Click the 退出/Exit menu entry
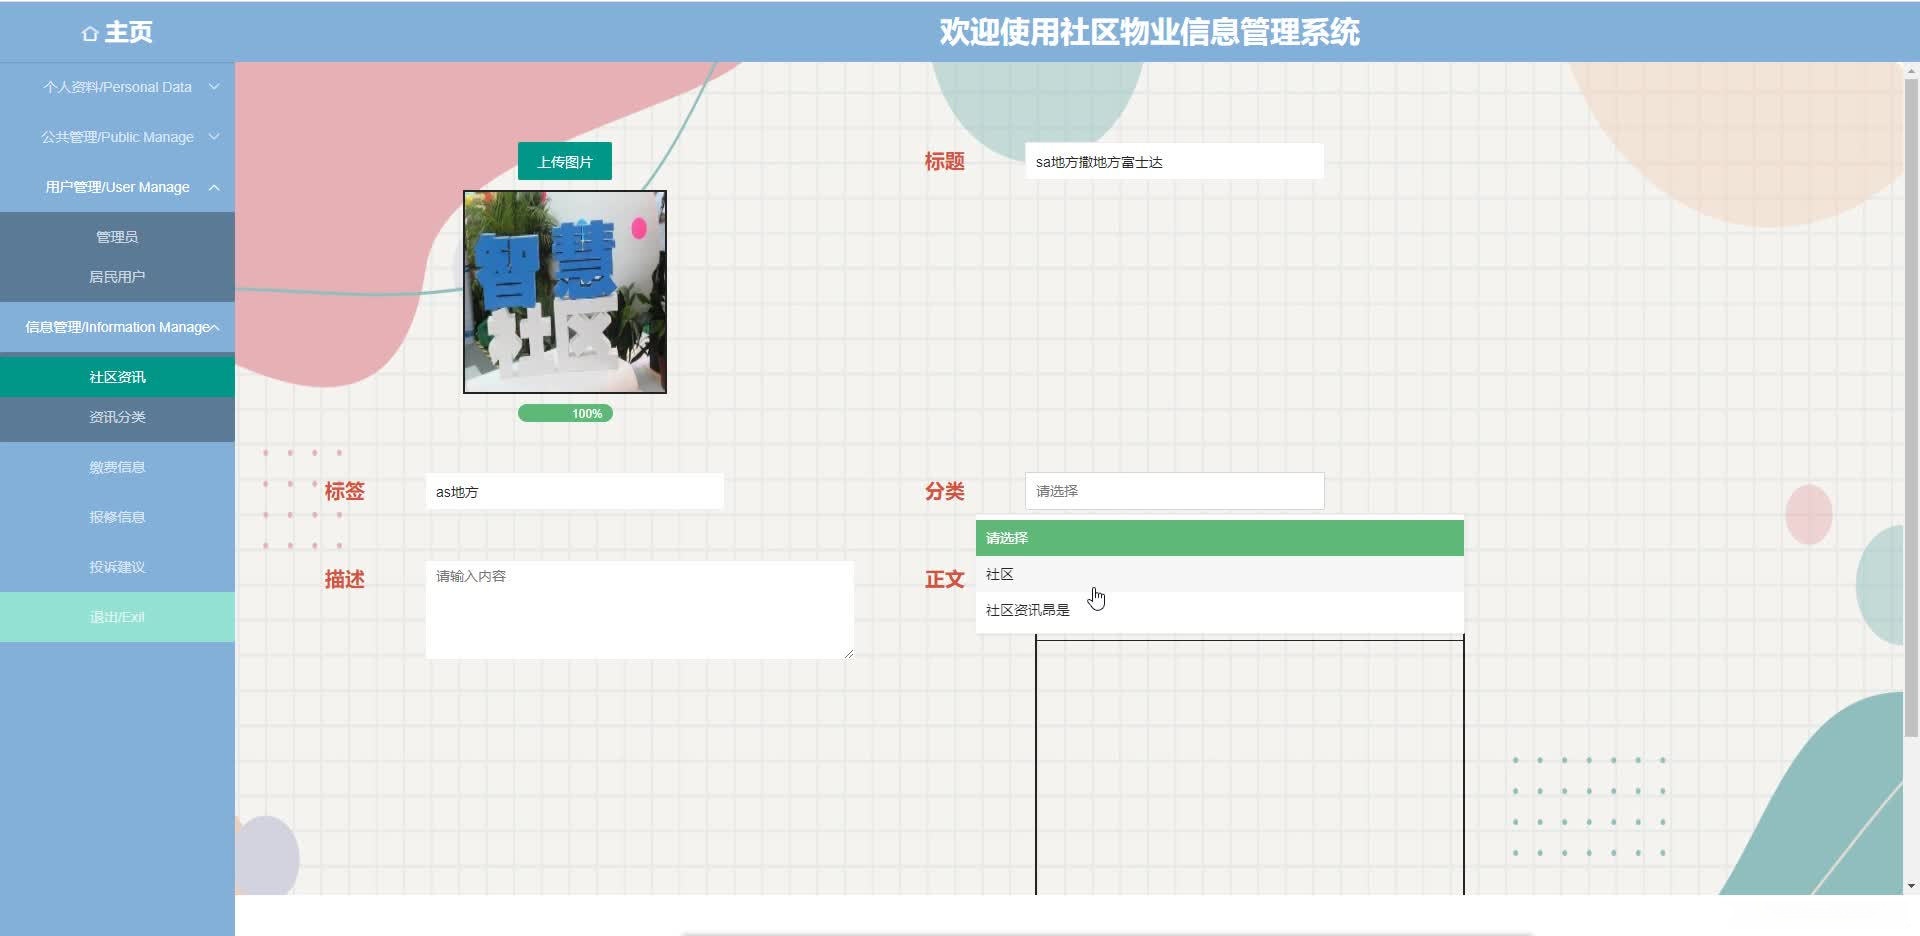 [117, 616]
